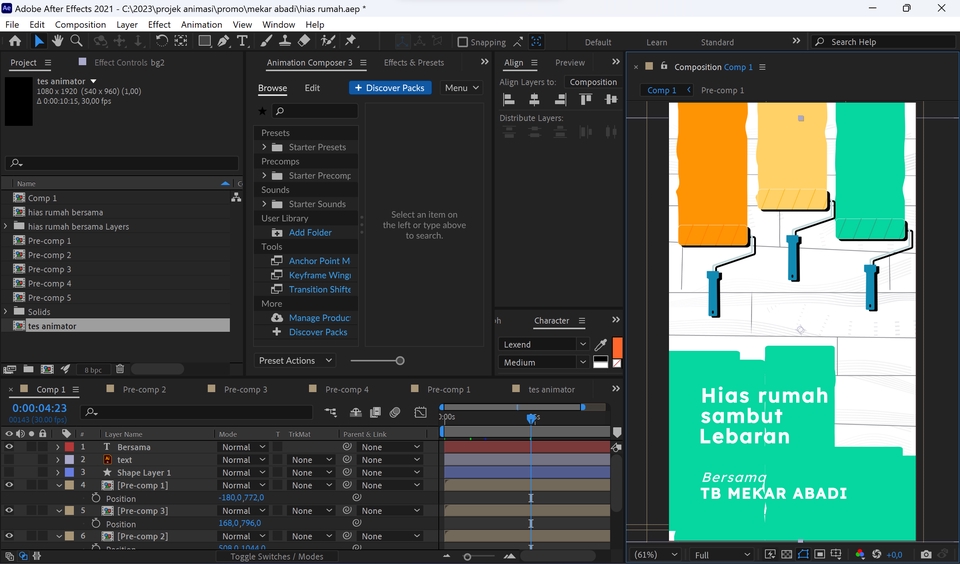
Task: Select the Selection arrow tool
Action: tap(39, 41)
